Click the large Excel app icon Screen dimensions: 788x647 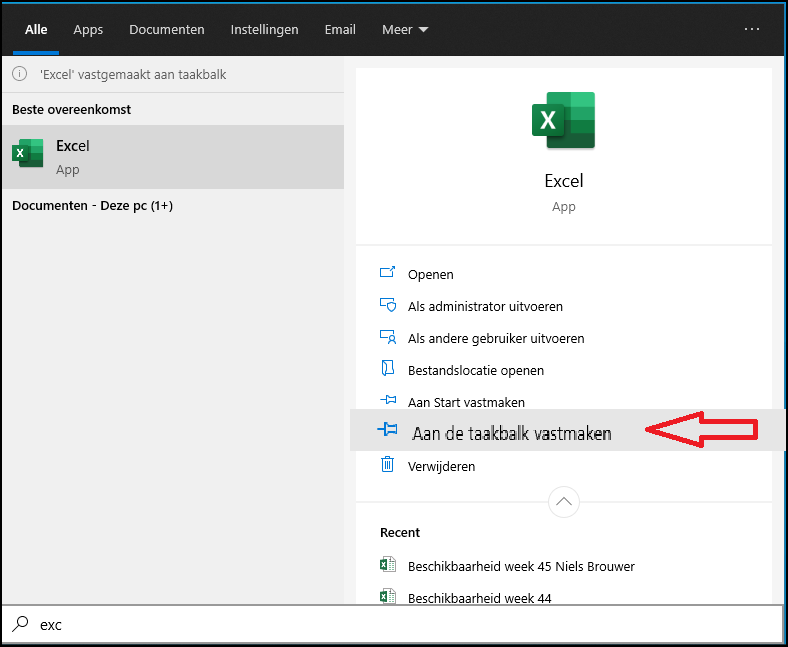point(563,120)
